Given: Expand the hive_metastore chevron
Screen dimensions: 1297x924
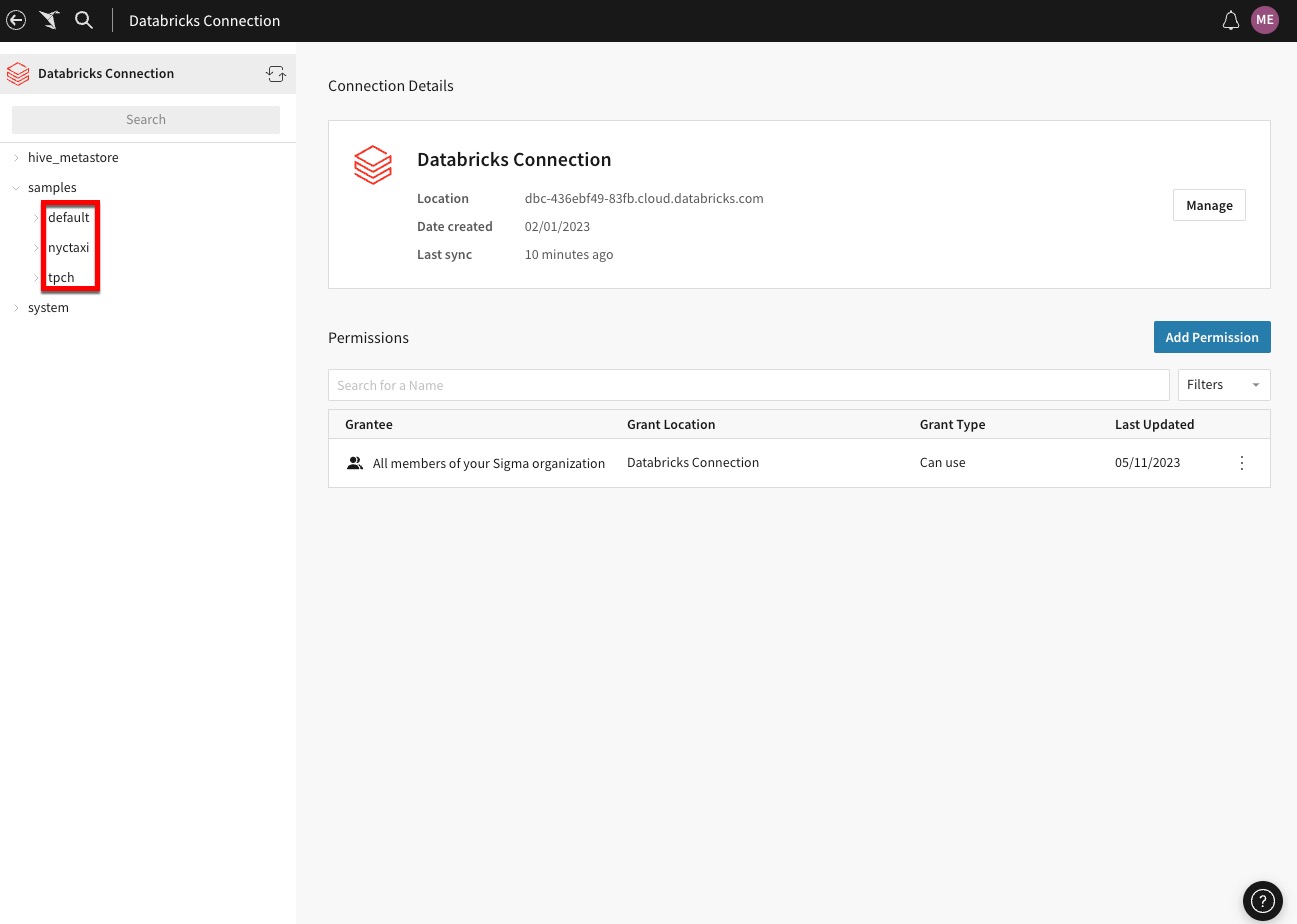Looking at the screenshot, I should (x=16, y=158).
